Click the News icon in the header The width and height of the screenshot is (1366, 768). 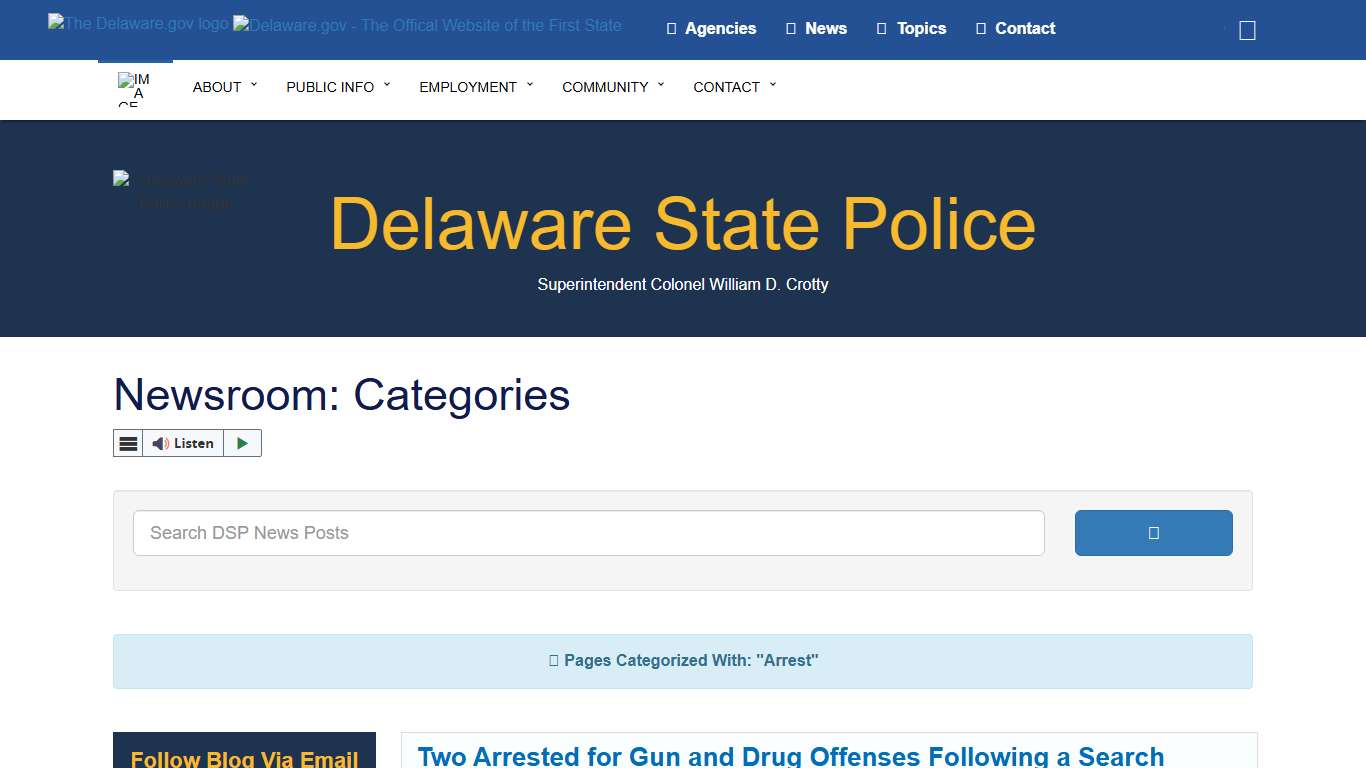(789, 28)
